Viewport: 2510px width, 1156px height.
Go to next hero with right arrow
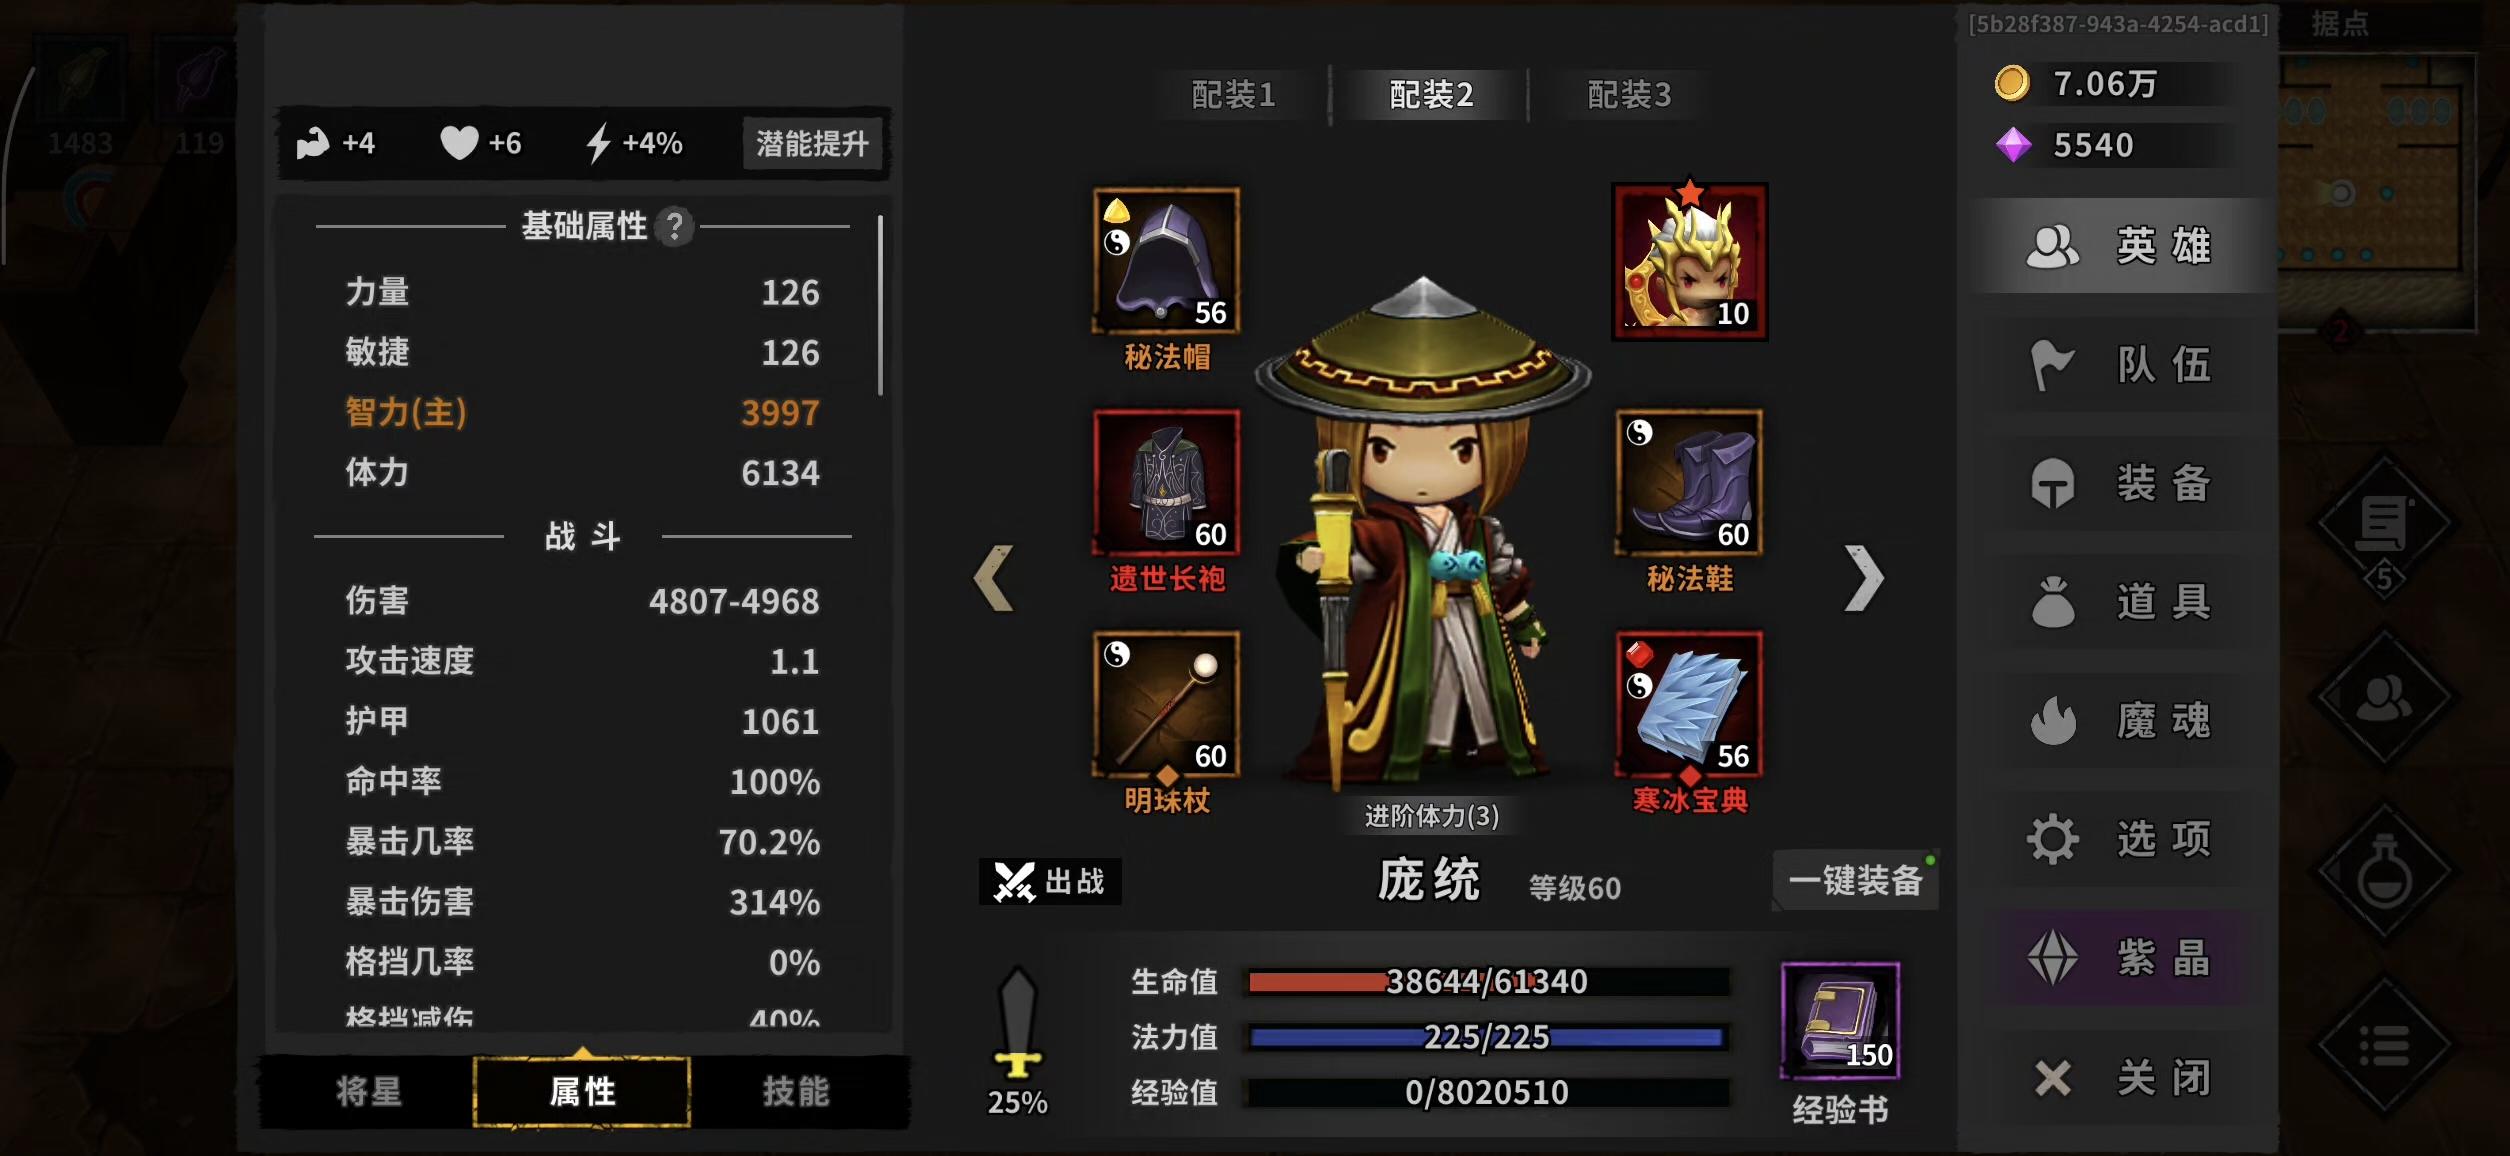pyautogui.click(x=1864, y=578)
